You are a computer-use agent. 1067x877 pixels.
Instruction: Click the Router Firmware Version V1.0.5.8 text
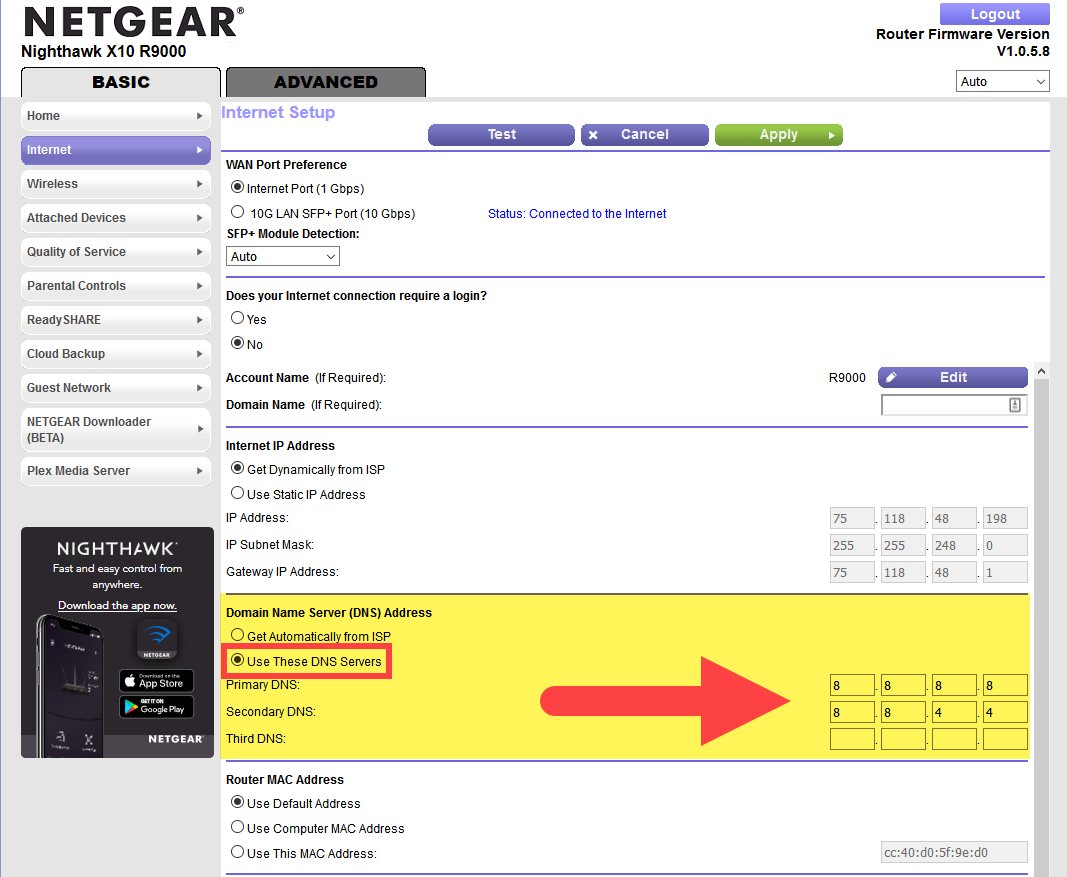coord(962,42)
